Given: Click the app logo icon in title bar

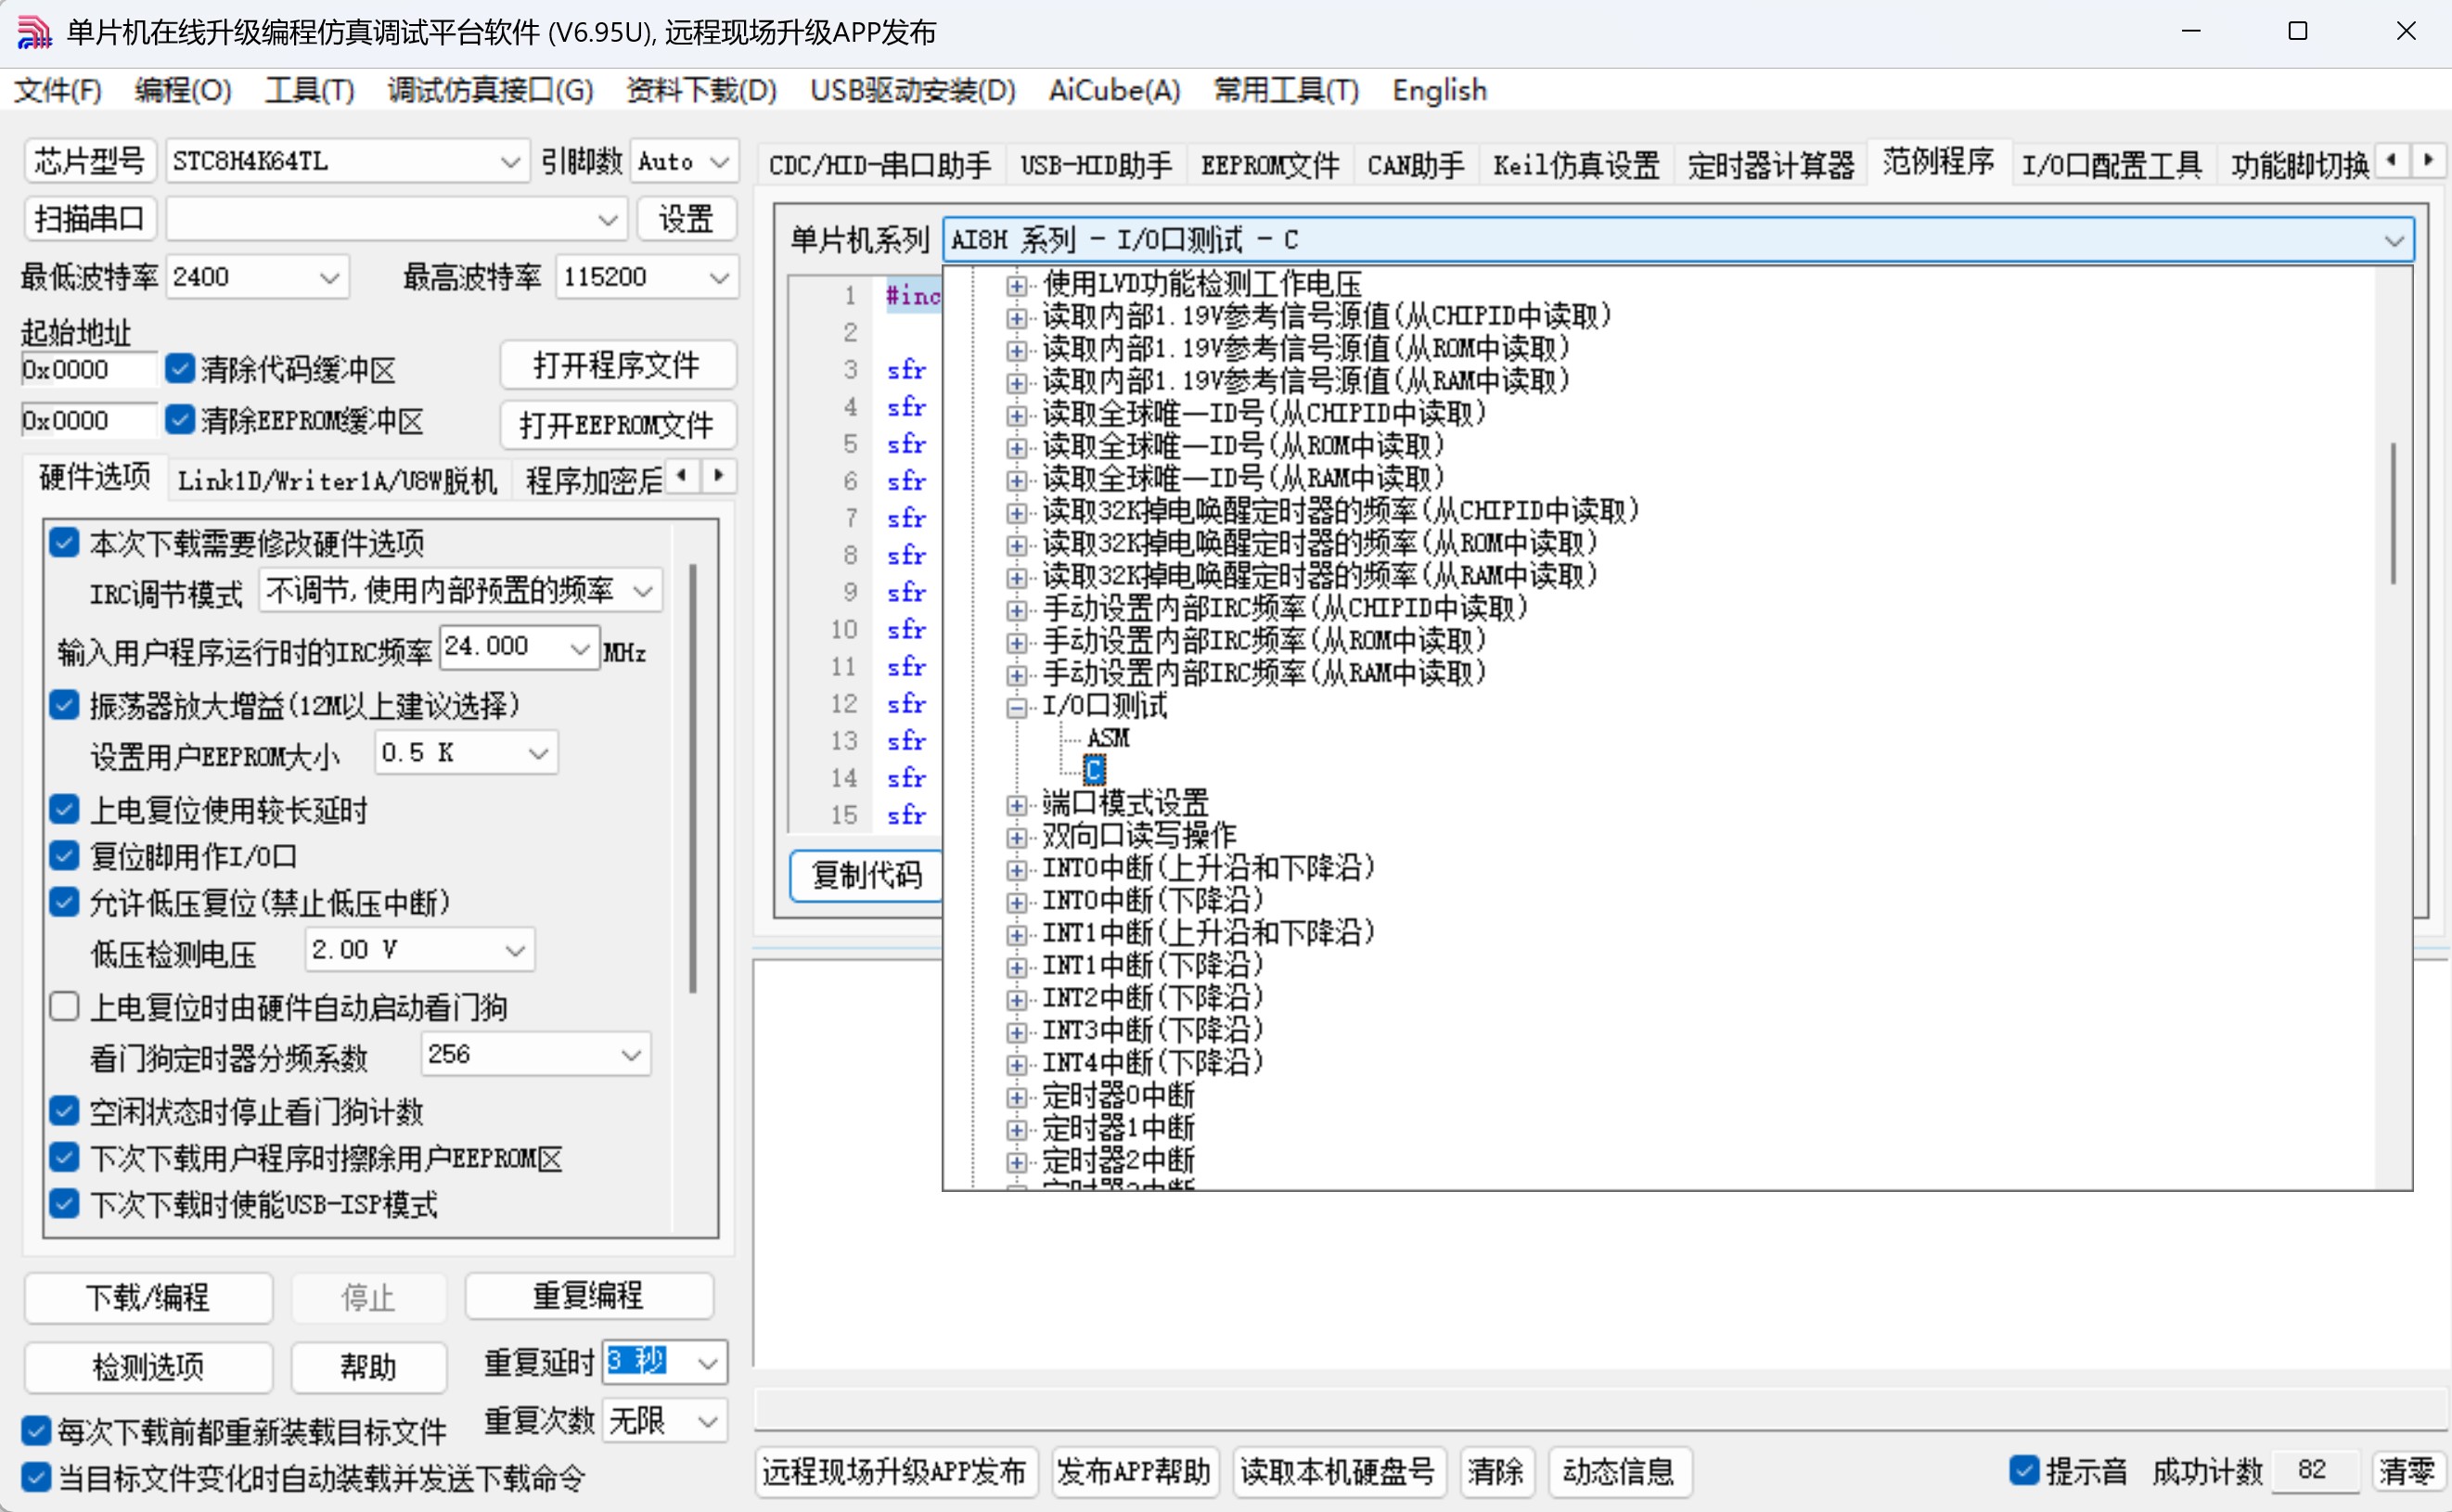Looking at the screenshot, I should [34, 32].
